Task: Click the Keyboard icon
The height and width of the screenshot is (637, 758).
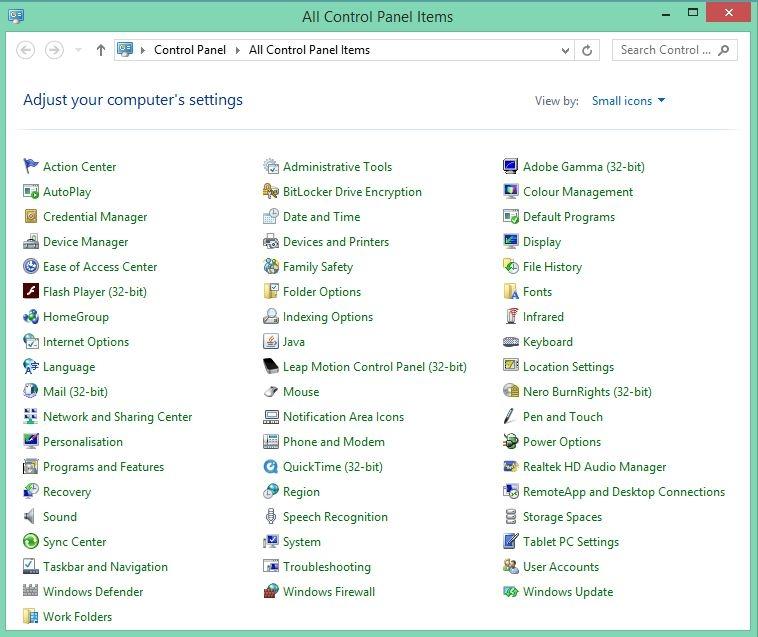Action: coord(510,341)
